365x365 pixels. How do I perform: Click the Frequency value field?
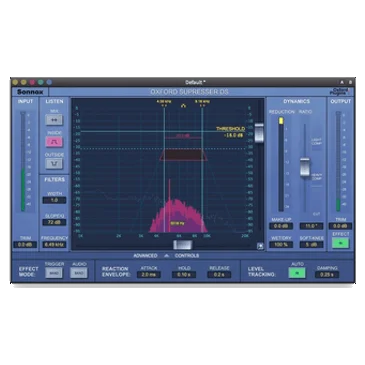(x=54, y=244)
